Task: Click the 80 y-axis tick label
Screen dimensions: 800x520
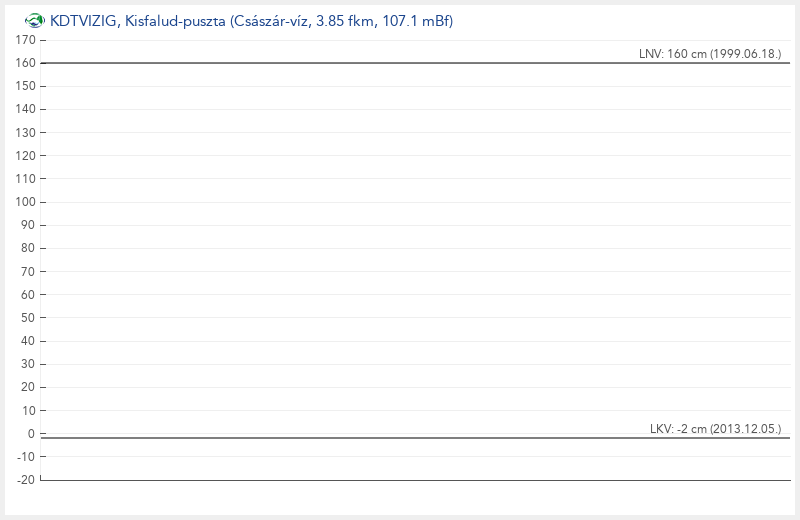Action: click(x=28, y=248)
